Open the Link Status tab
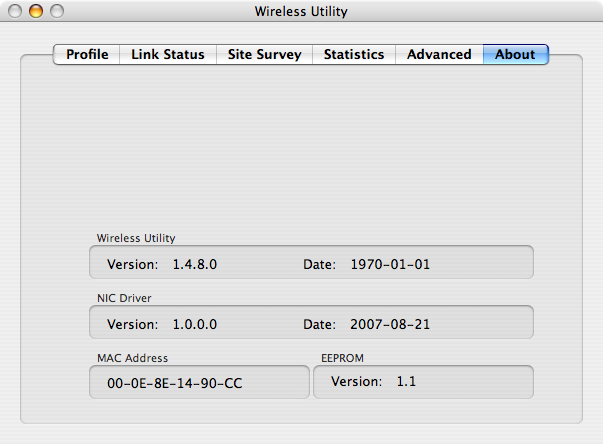This screenshot has width=603, height=444. pos(168,55)
